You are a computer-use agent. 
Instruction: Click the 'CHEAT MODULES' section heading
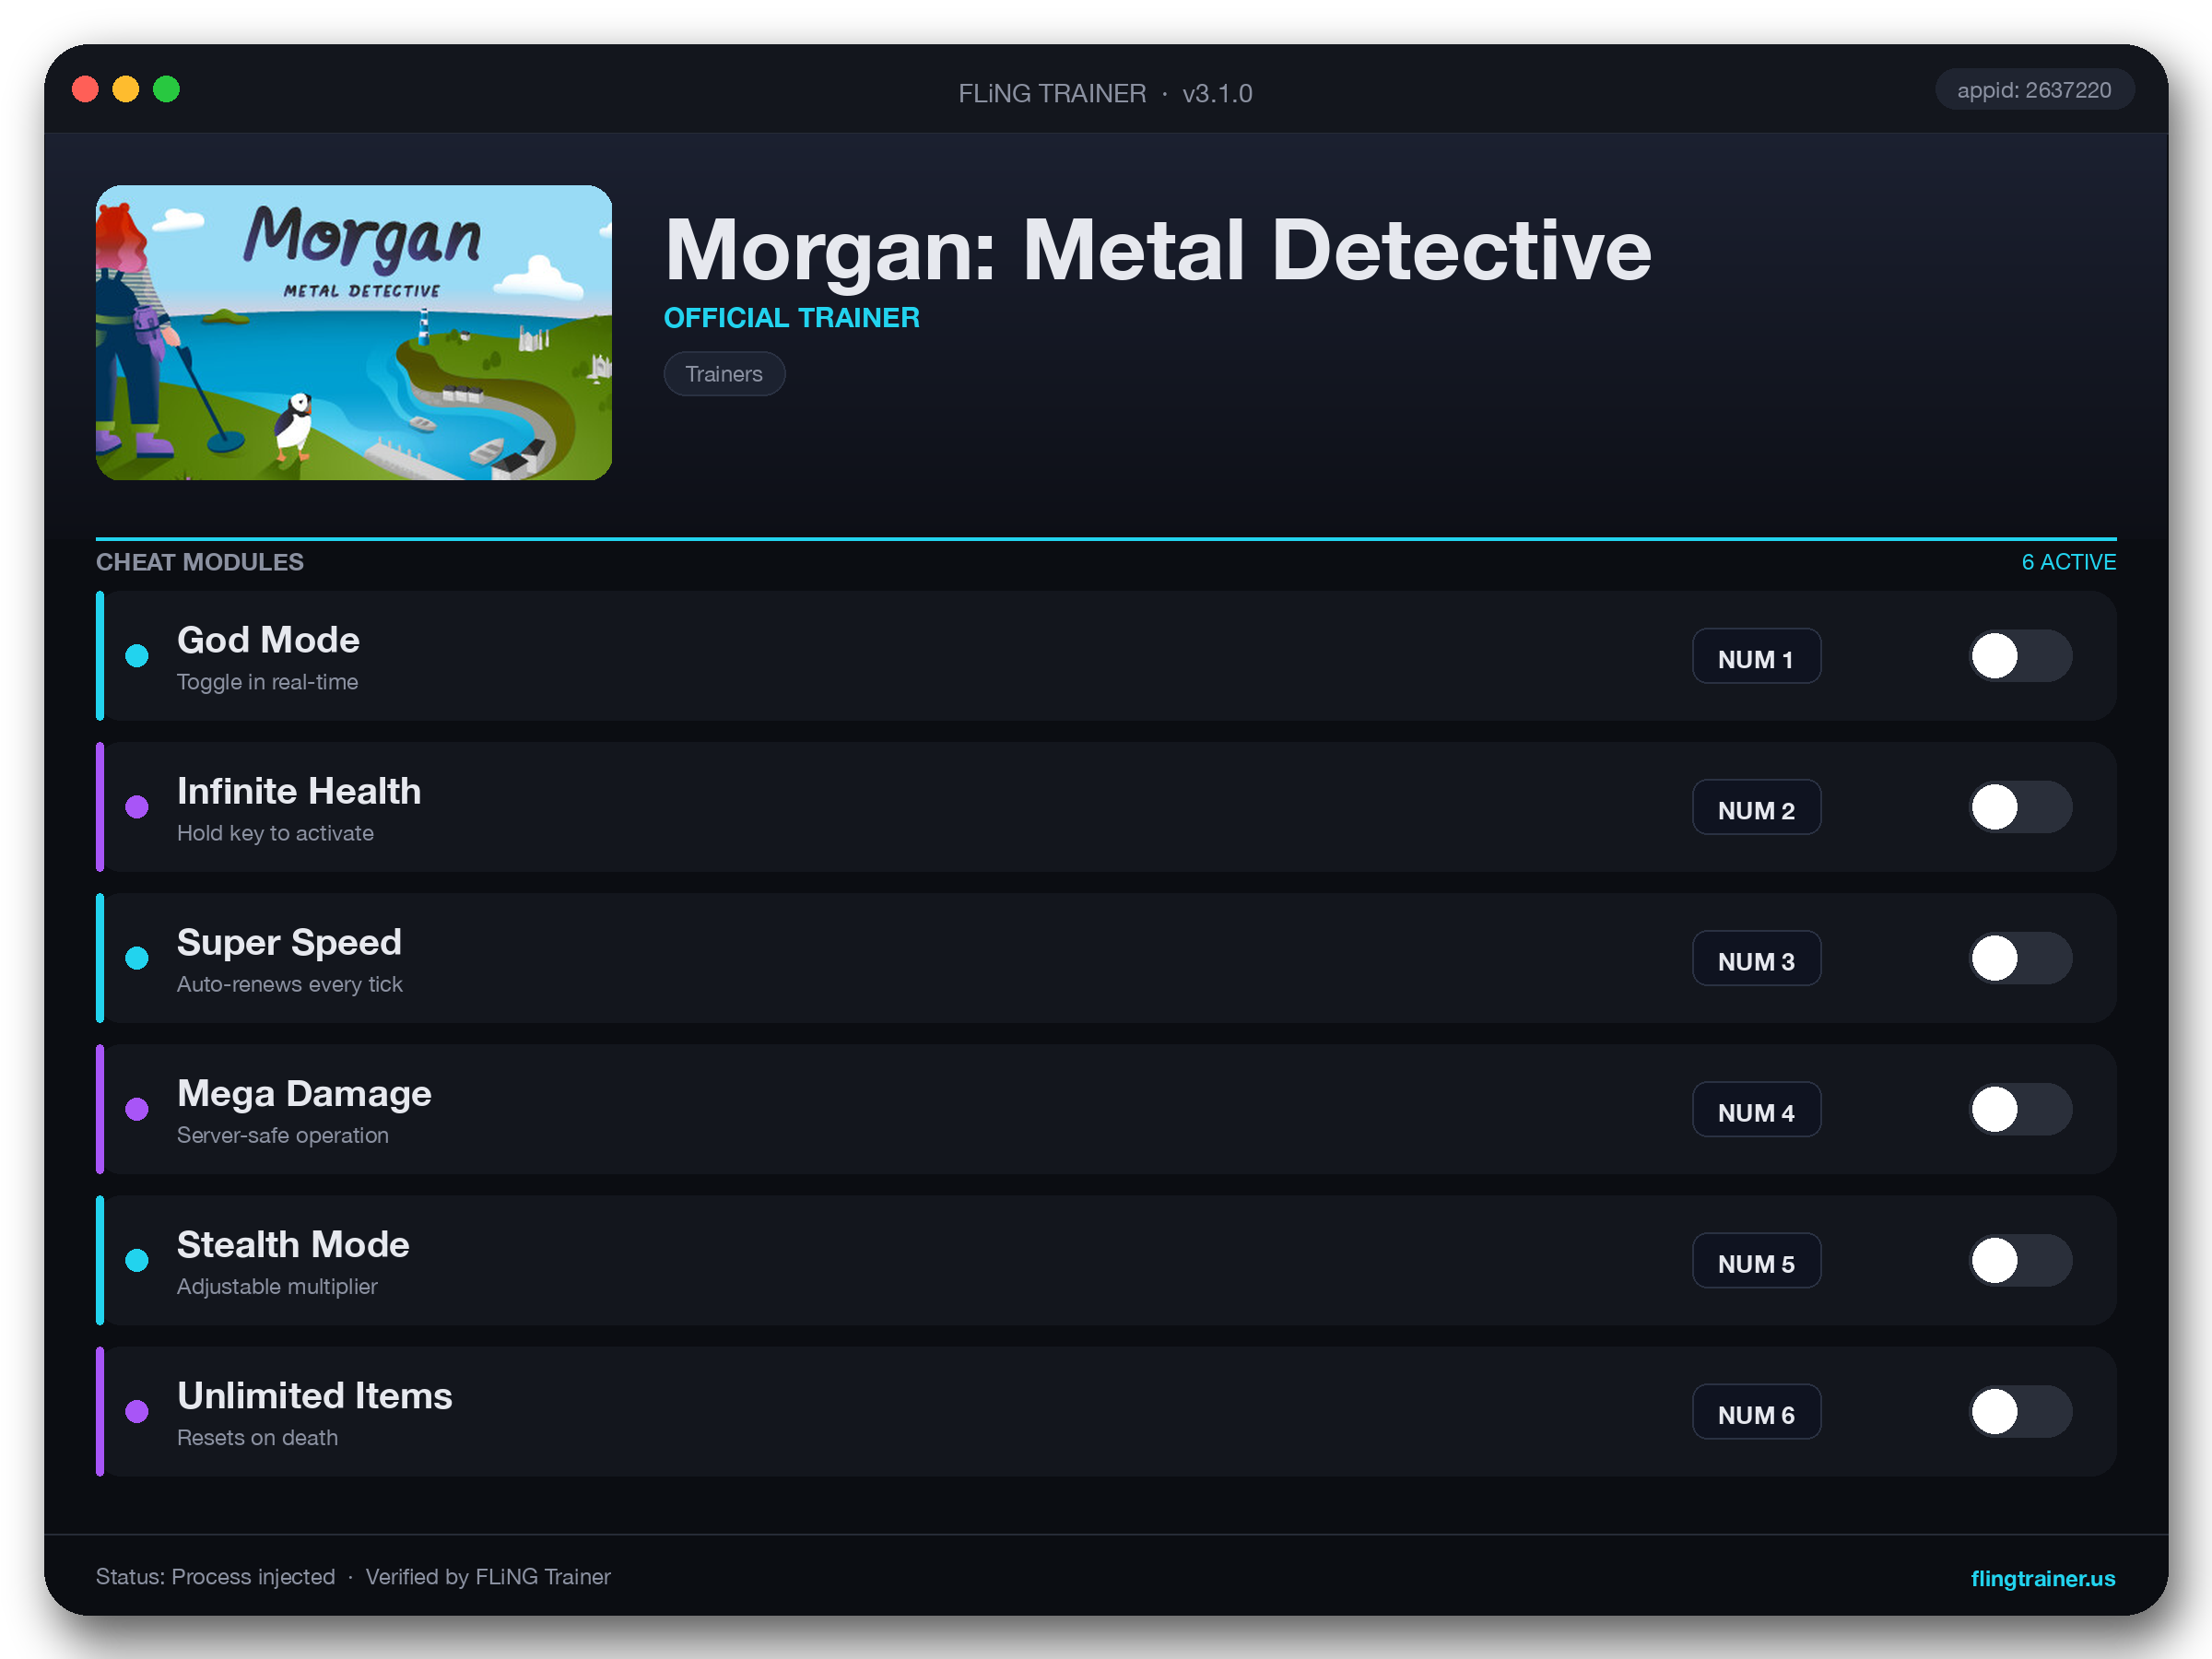[x=200, y=562]
